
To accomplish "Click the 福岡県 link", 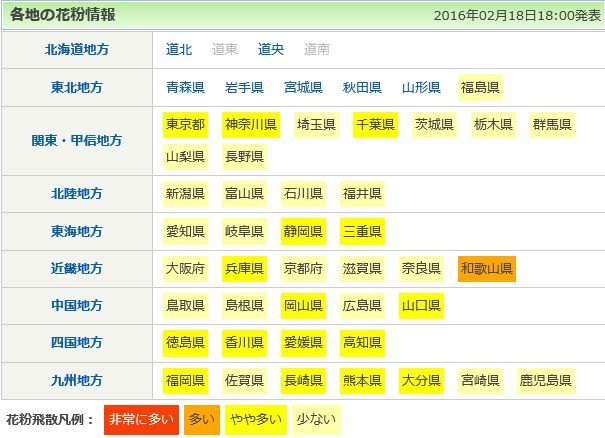I will (x=185, y=380).
